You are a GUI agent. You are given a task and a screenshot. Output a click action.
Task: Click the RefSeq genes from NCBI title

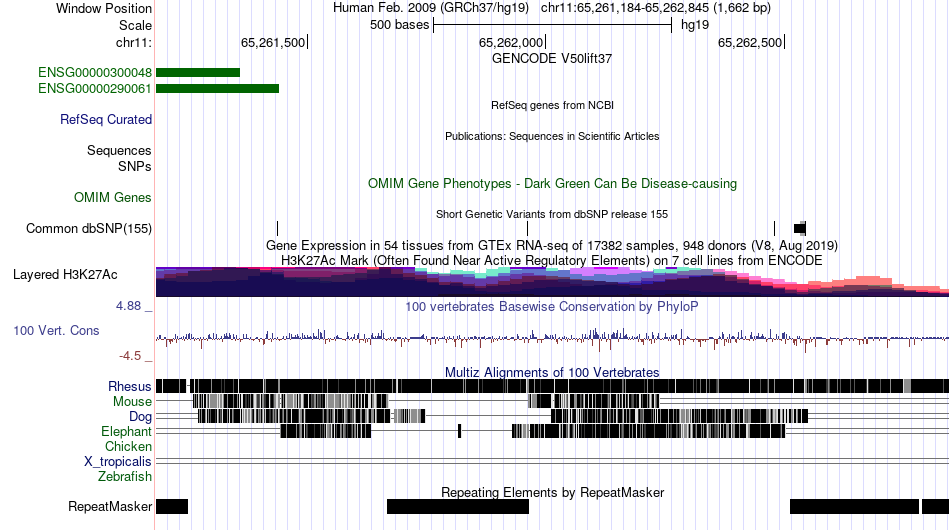[553, 105]
